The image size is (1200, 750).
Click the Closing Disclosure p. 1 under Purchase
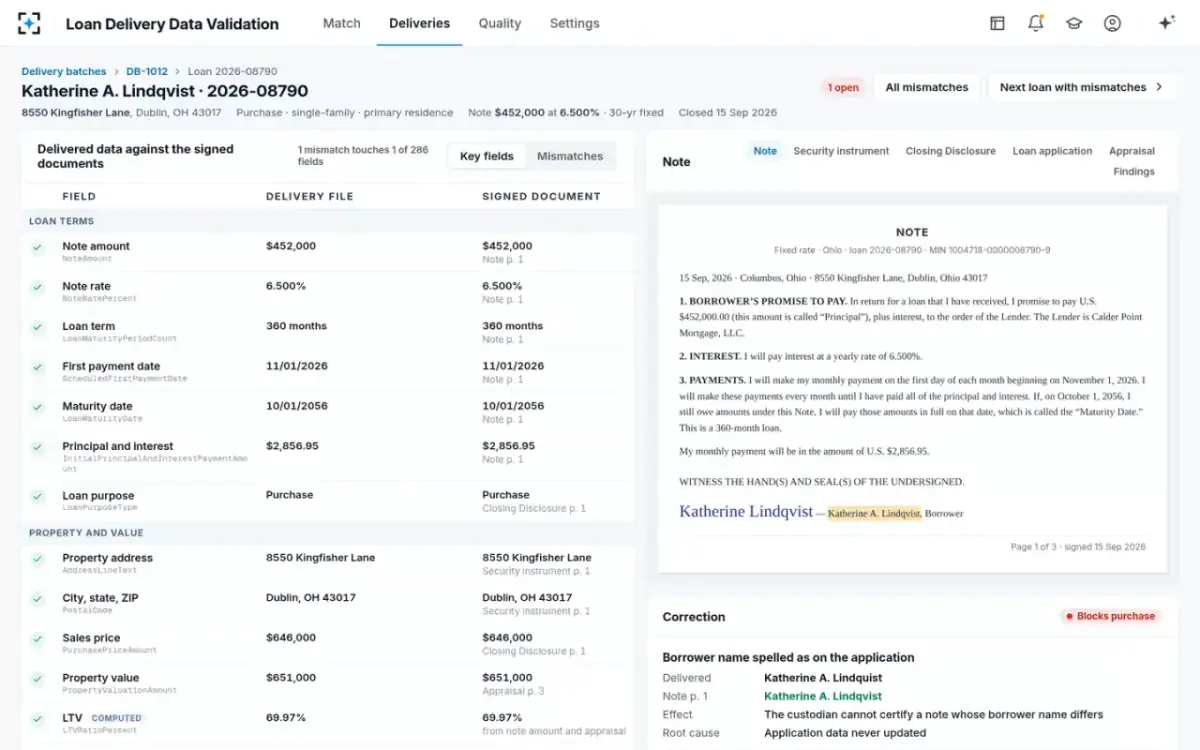click(534, 509)
